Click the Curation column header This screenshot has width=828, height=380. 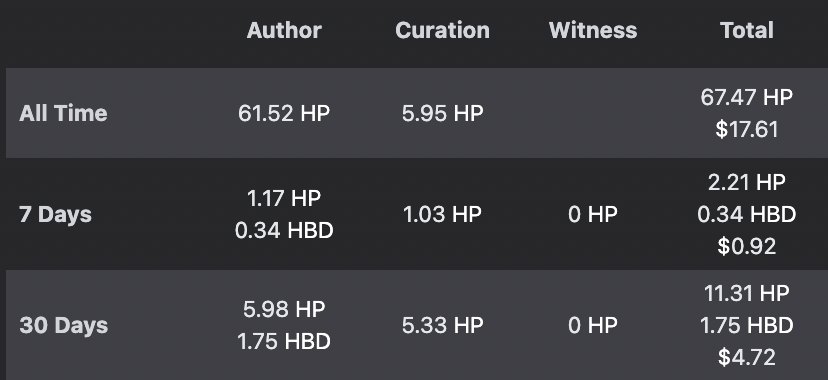click(443, 30)
